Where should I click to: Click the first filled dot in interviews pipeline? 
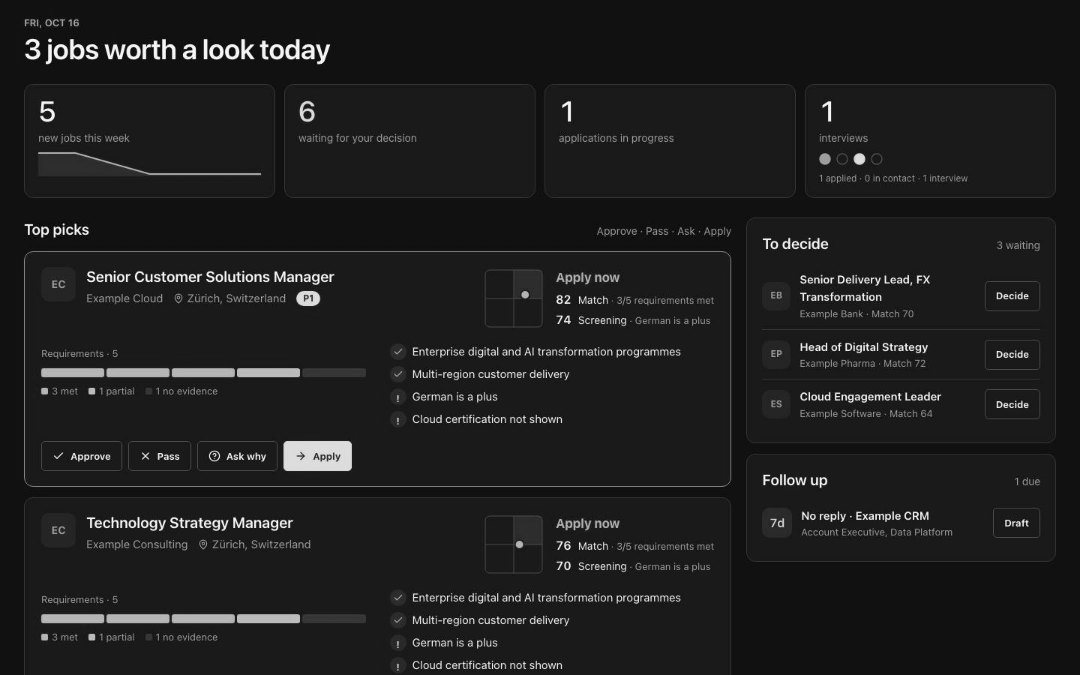[x=824, y=159]
